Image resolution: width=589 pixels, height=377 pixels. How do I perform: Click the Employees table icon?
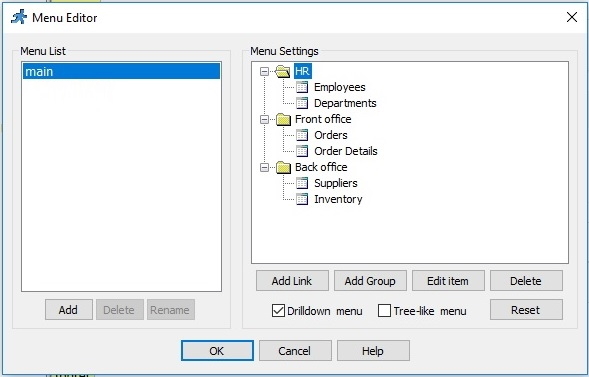[x=302, y=87]
